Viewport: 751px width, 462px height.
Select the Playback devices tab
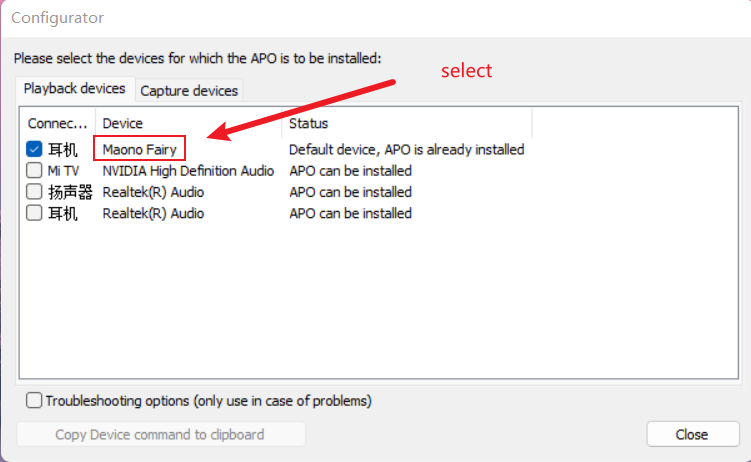pyautogui.click(x=75, y=89)
